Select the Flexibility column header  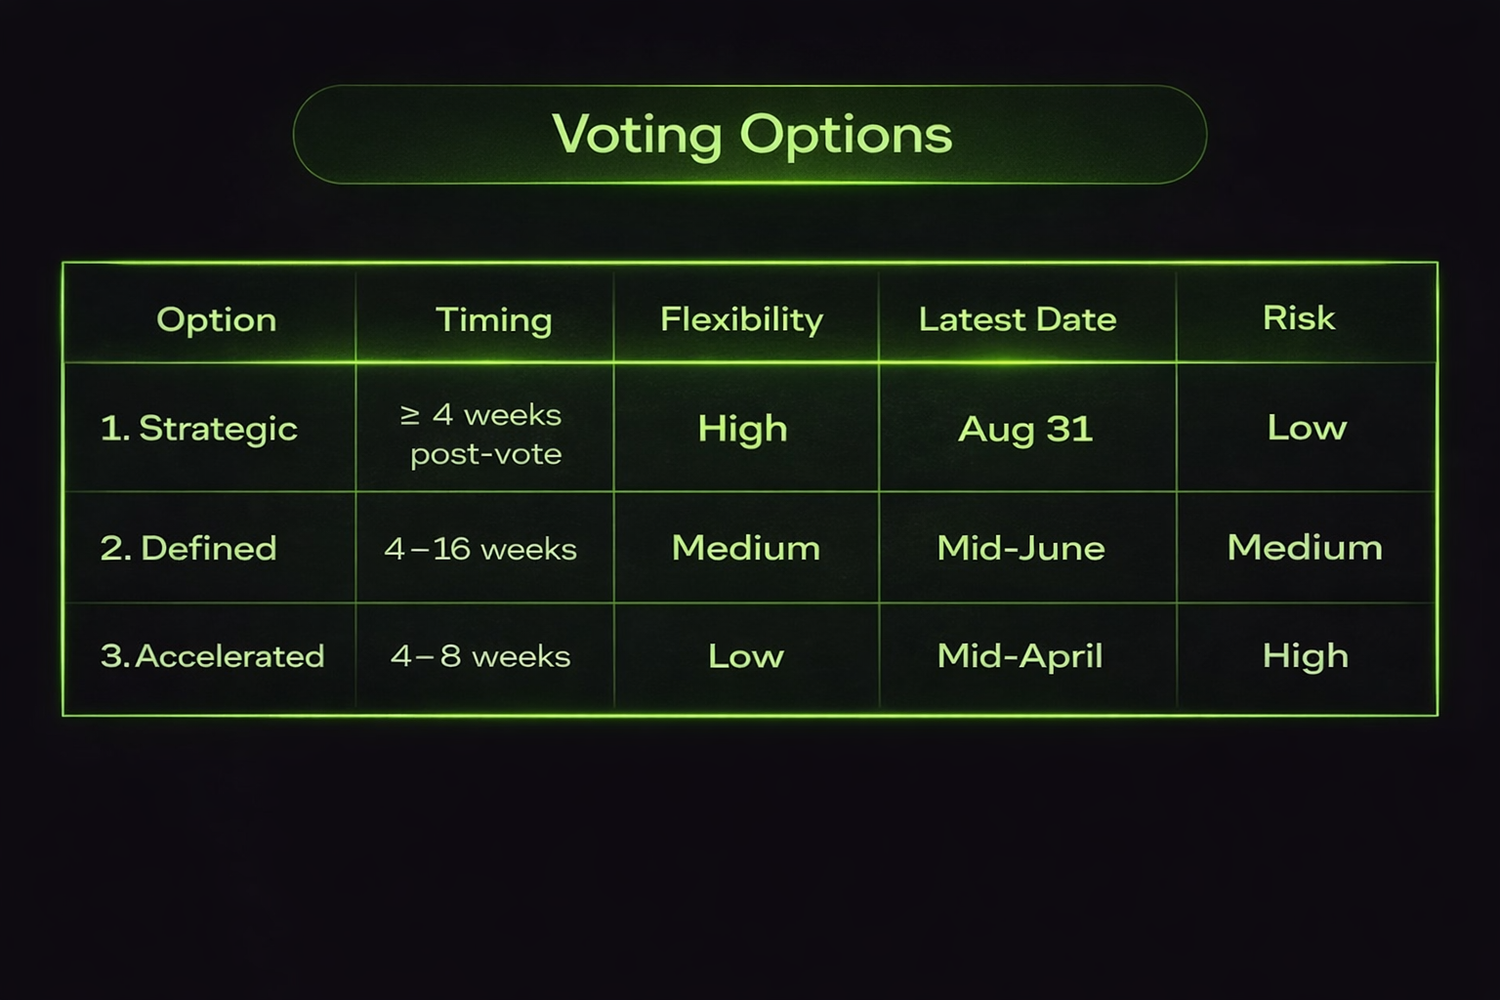click(x=742, y=319)
